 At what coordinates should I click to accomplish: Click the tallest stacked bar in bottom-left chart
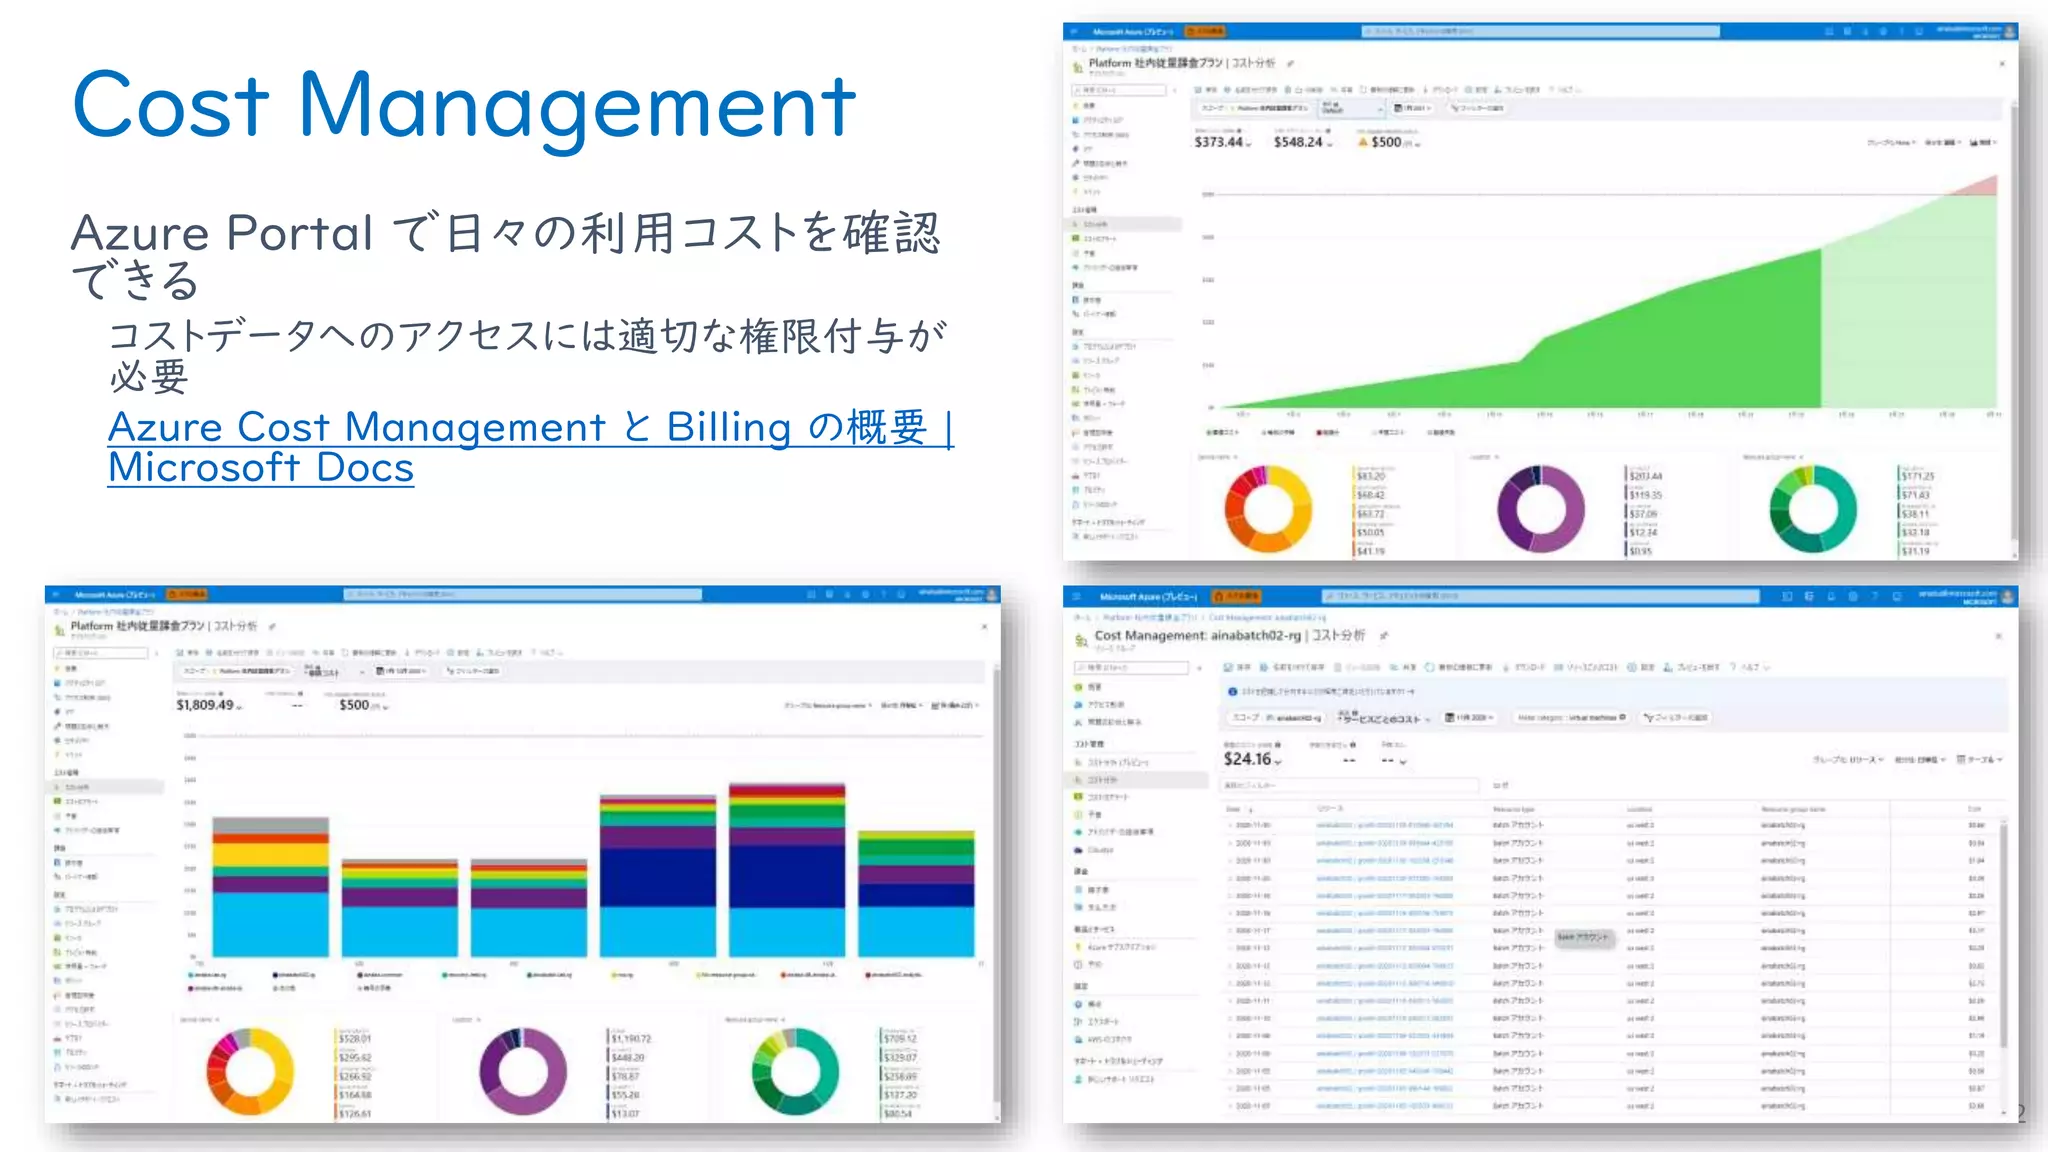tap(787, 870)
